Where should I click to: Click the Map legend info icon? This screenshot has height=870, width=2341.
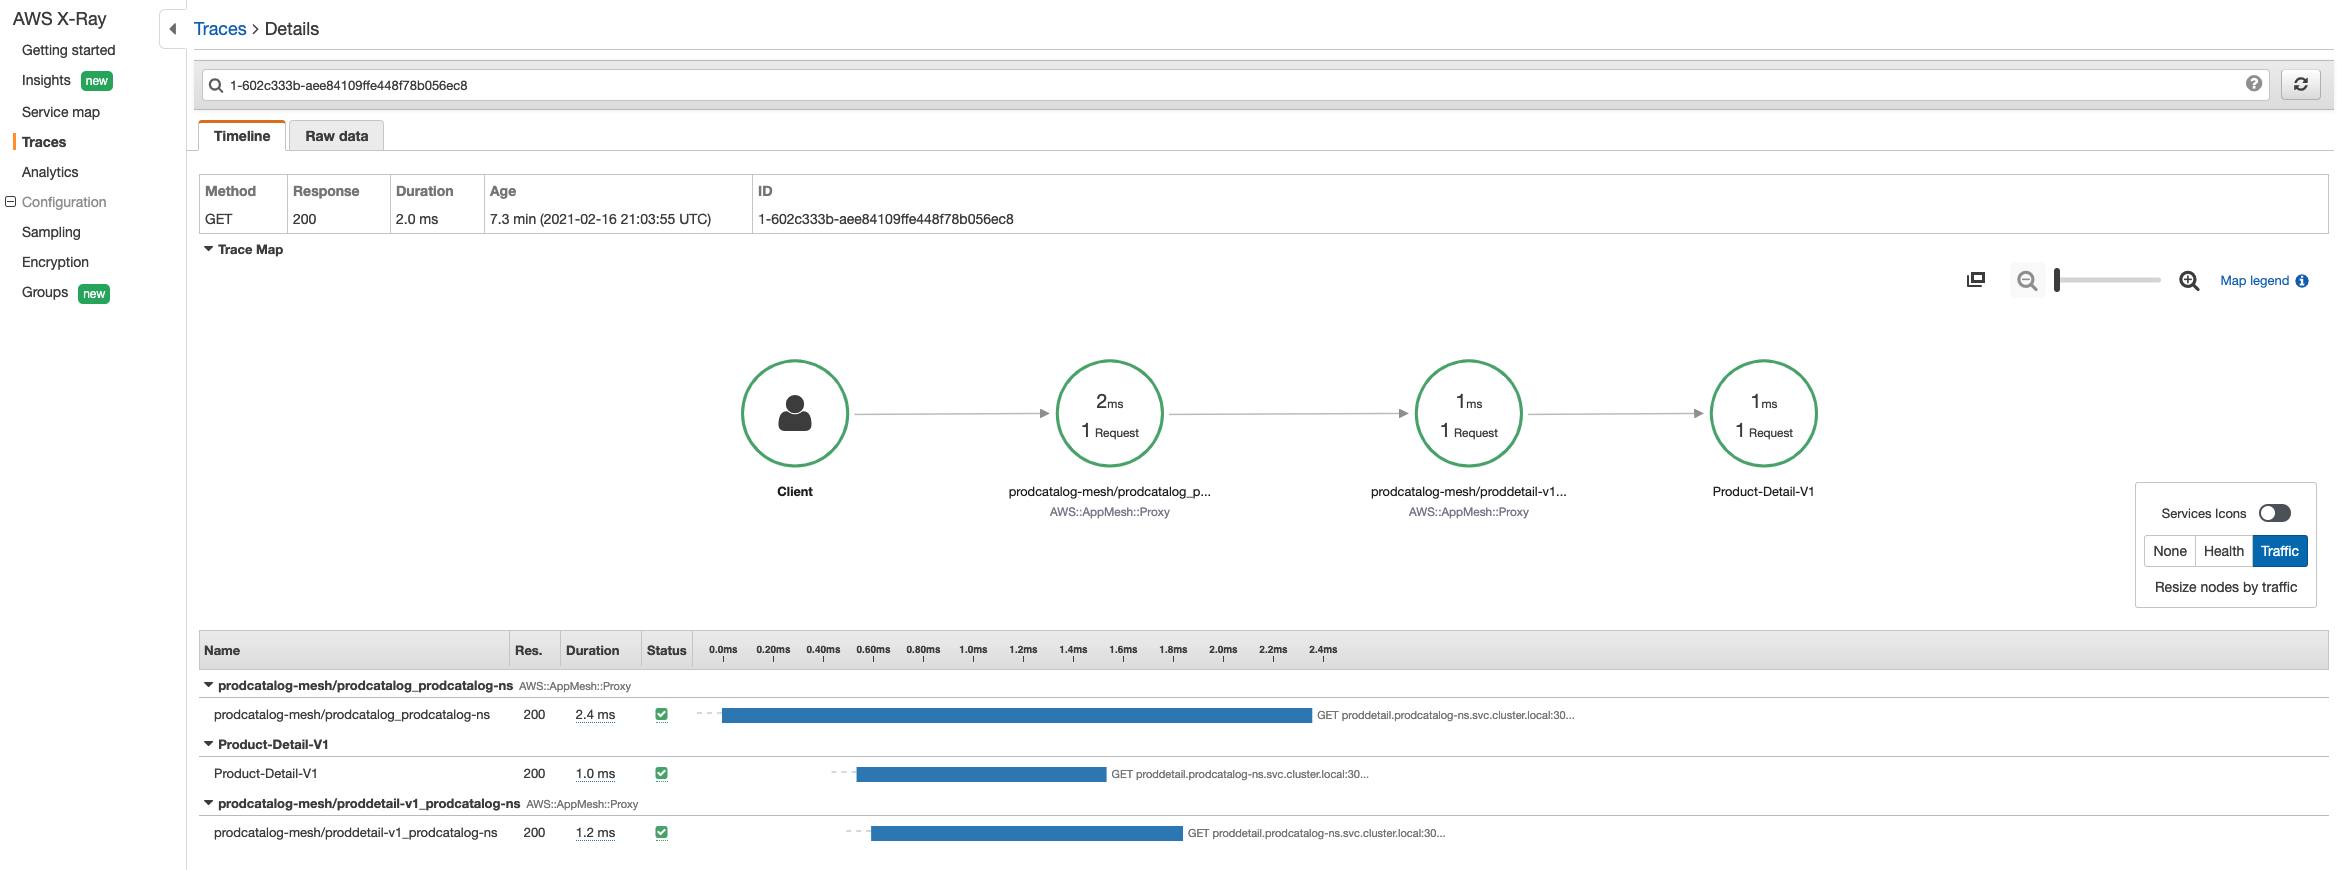click(2302, 281)
